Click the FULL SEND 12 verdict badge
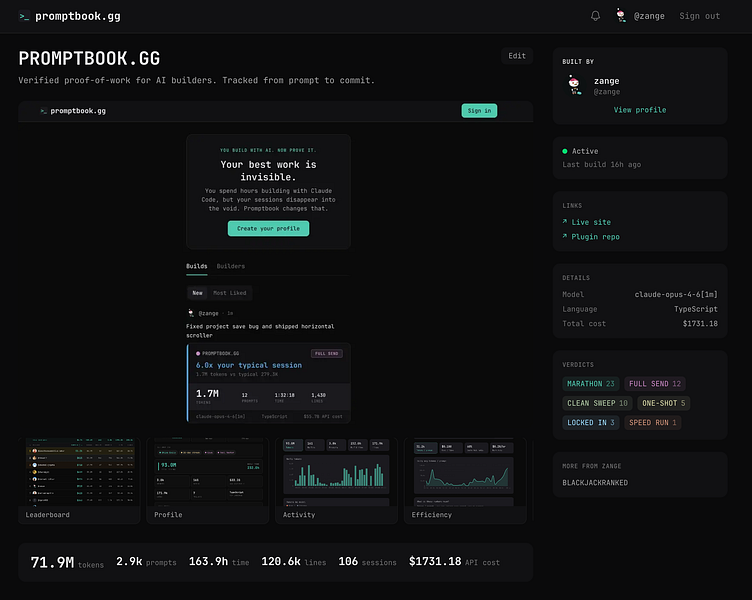 pos(655,384)
